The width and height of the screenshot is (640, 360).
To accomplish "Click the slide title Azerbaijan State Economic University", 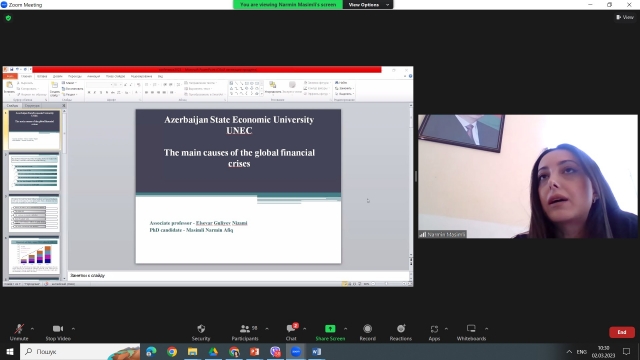I will pyautogui.click(x=239, y=125).
